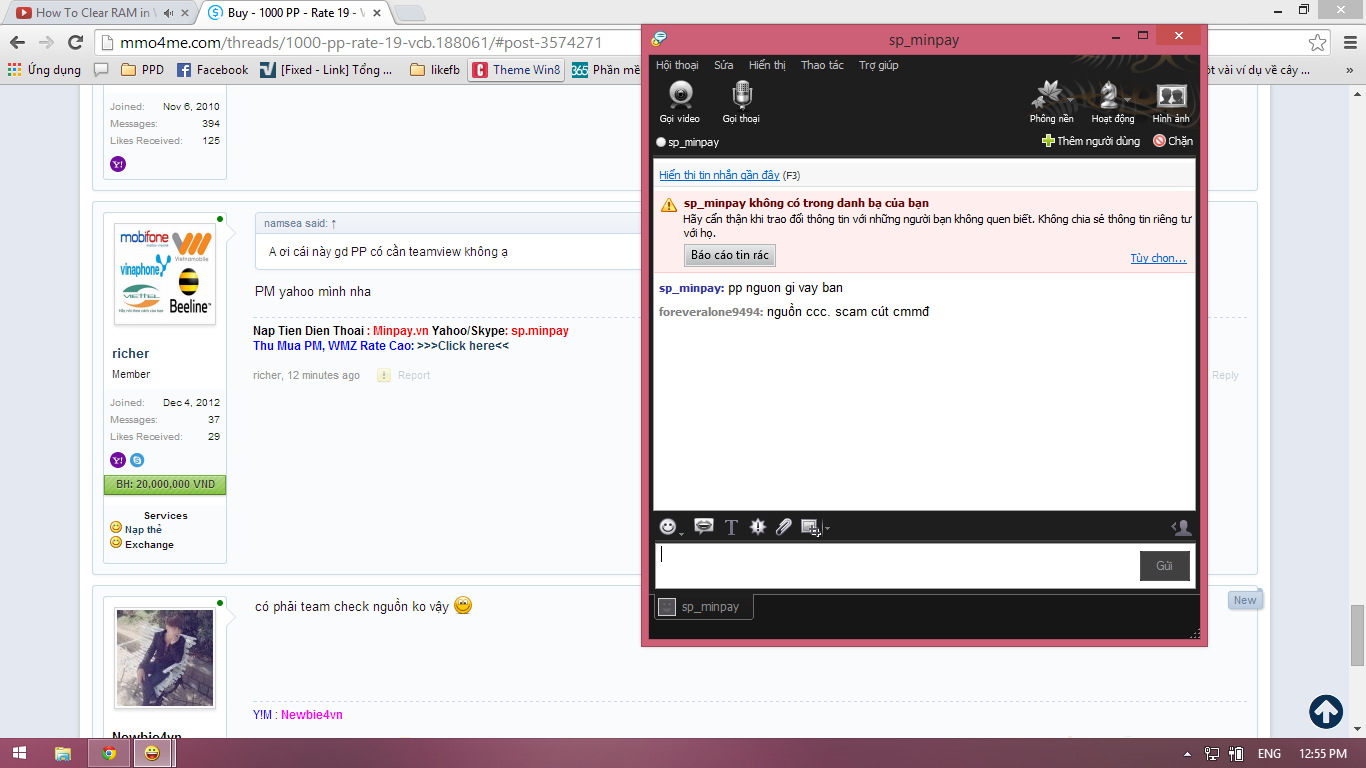The width and height of the screenshot is (1366, 768).
Task: Click the Hiển thị tin nhắn gần đây link
Action: [x=719, y=175]
